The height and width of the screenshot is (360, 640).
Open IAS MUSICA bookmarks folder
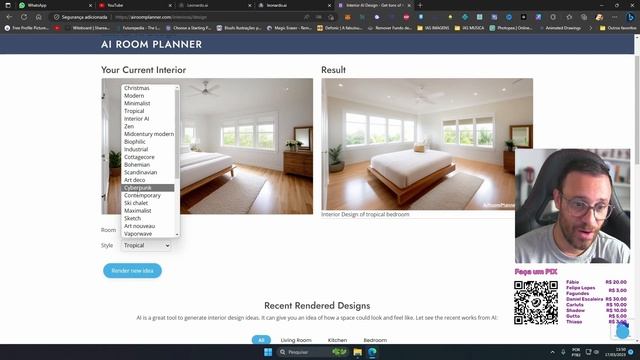pos(469,28)
